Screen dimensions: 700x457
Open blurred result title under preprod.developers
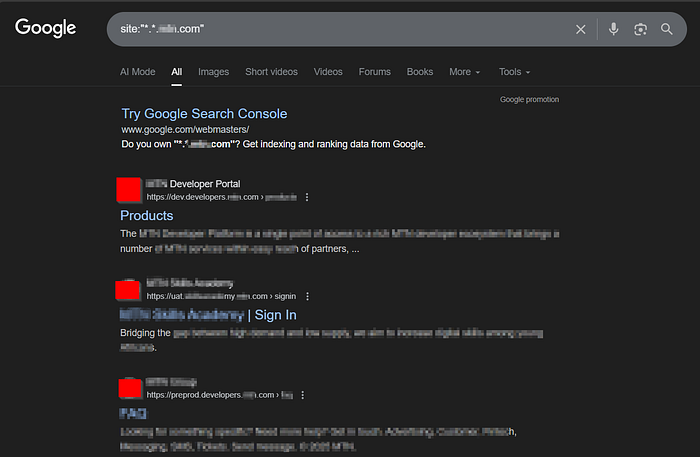133,414
